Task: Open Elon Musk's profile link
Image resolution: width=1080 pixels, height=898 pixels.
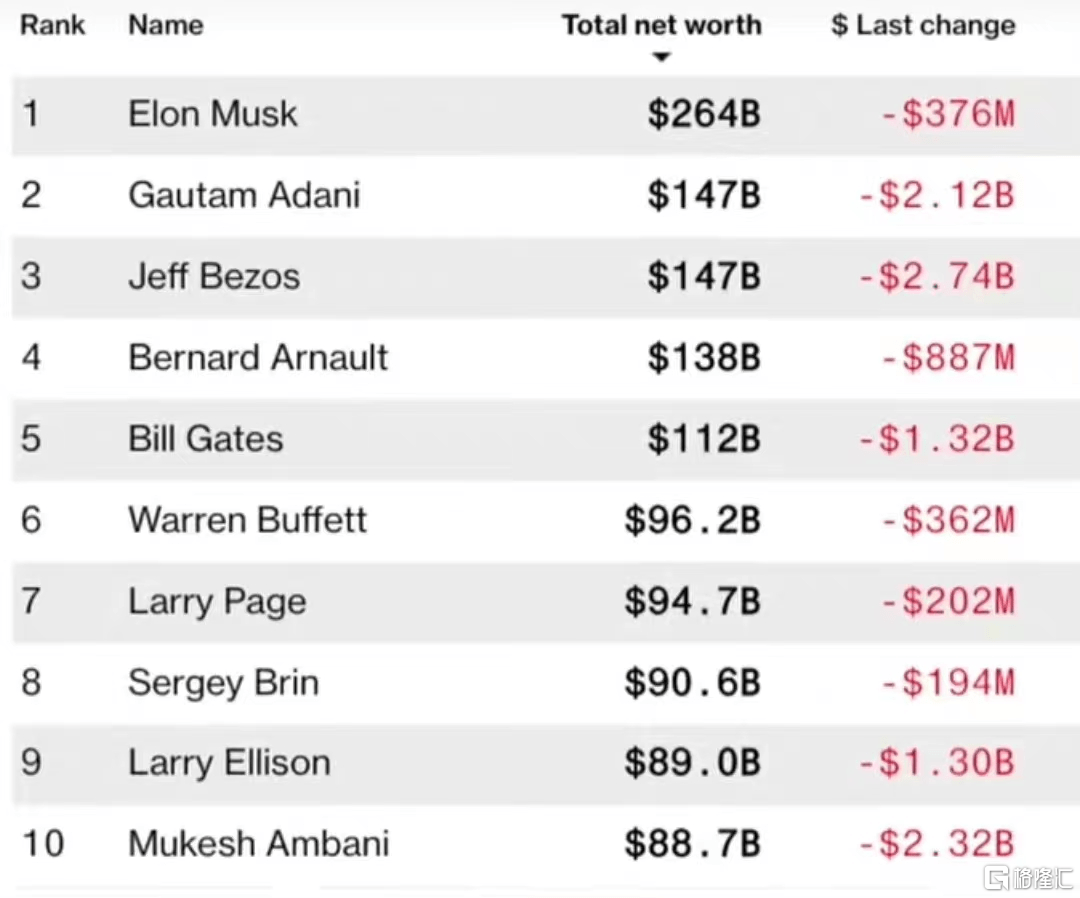Action: pos(213,114)
